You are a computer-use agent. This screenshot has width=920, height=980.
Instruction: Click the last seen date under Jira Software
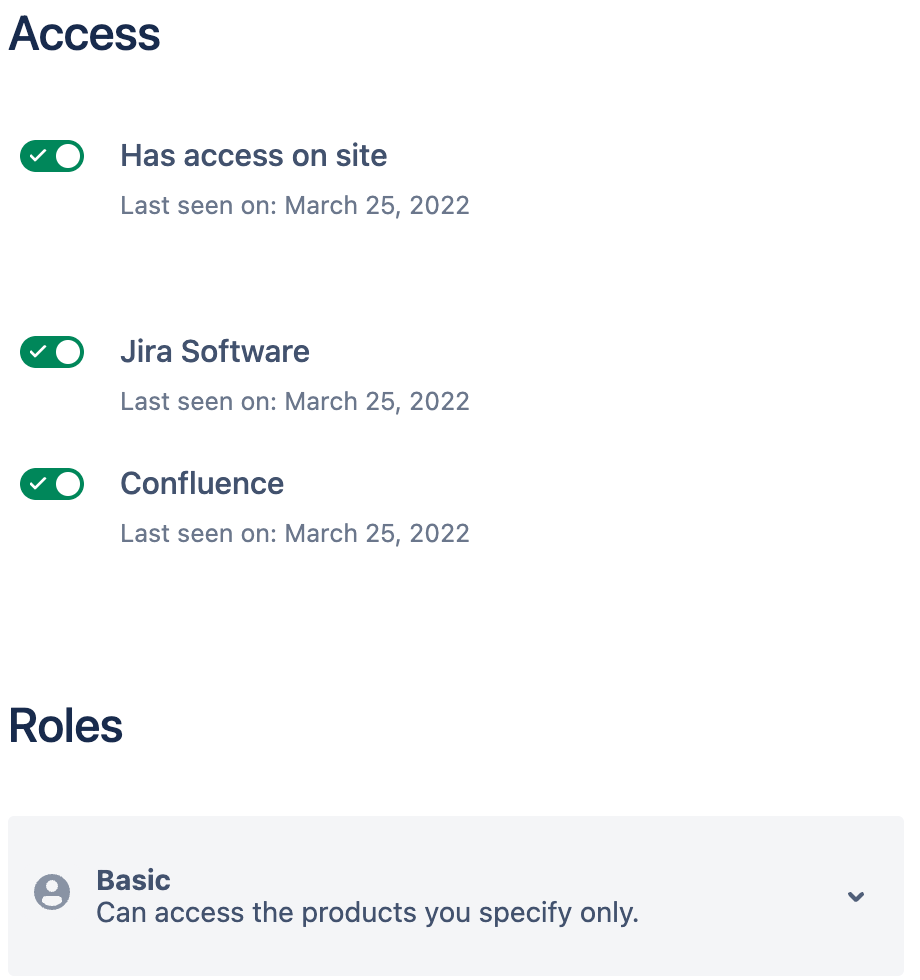(x=295, y=402)
